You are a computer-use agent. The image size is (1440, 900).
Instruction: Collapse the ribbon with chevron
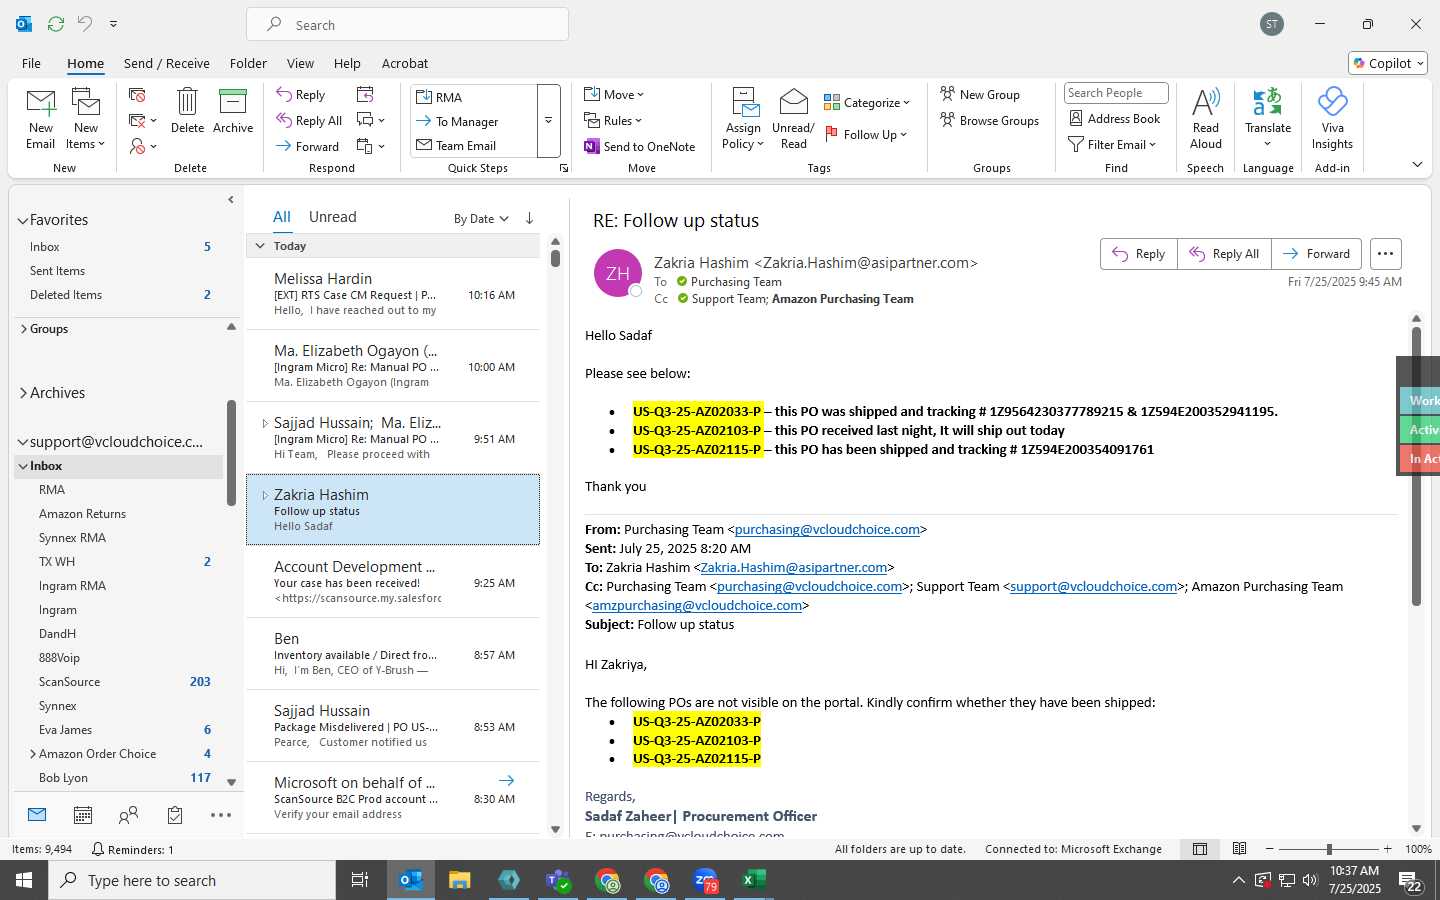(x=1417, y=164)
